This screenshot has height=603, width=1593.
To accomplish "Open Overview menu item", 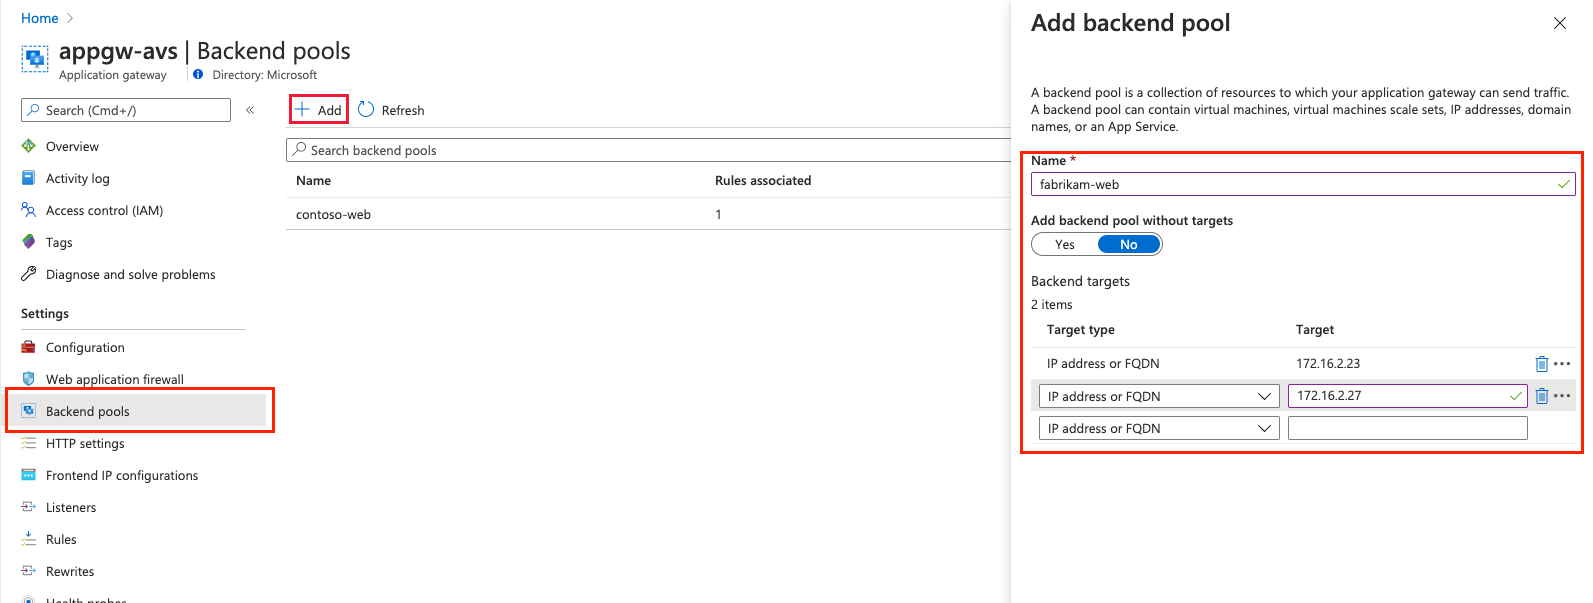I will [72, 146].
